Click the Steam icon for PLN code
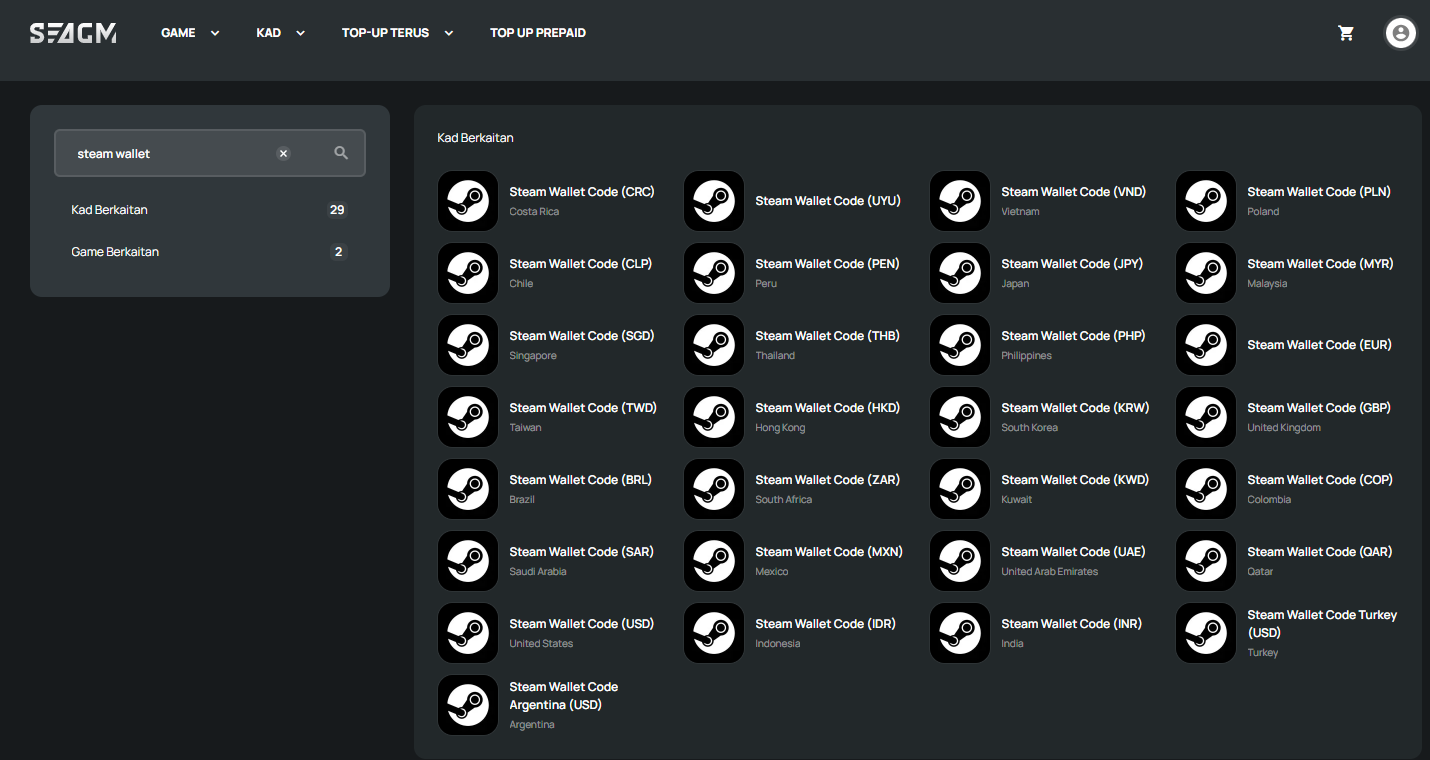This screenshot has width=1430, height=760. 1206,201
